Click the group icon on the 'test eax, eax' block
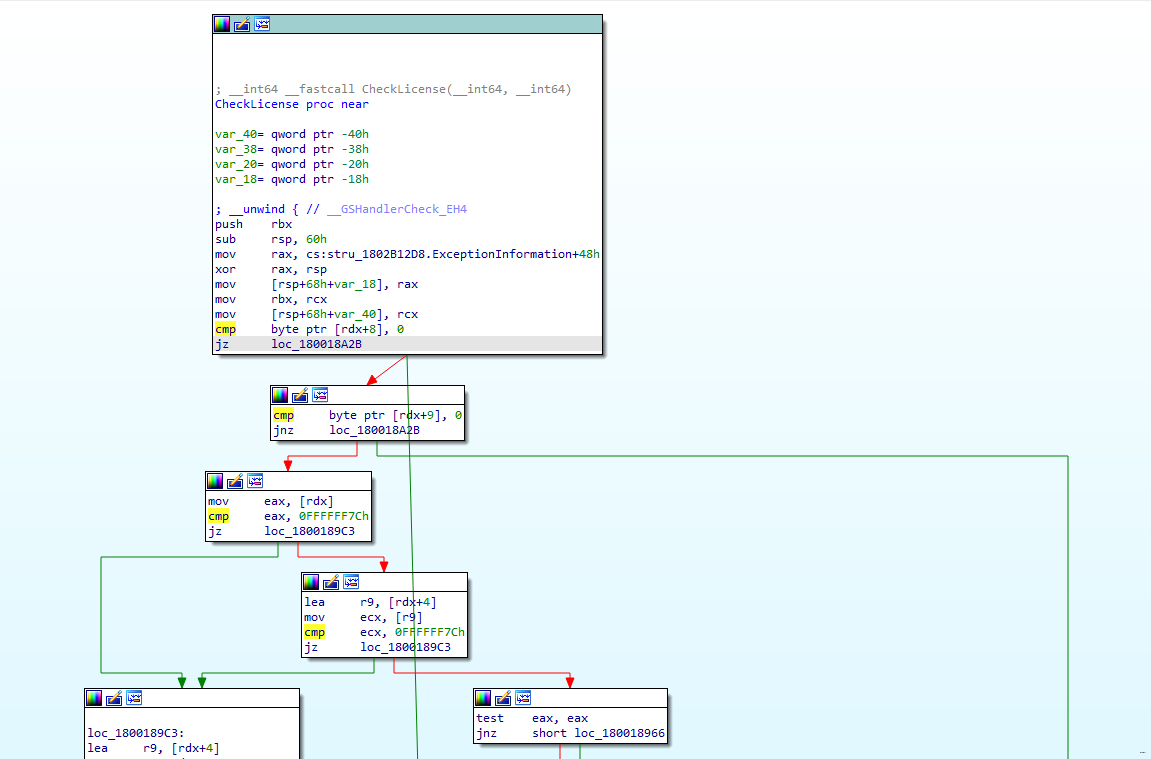1151x759 pixels. point(523,698)
